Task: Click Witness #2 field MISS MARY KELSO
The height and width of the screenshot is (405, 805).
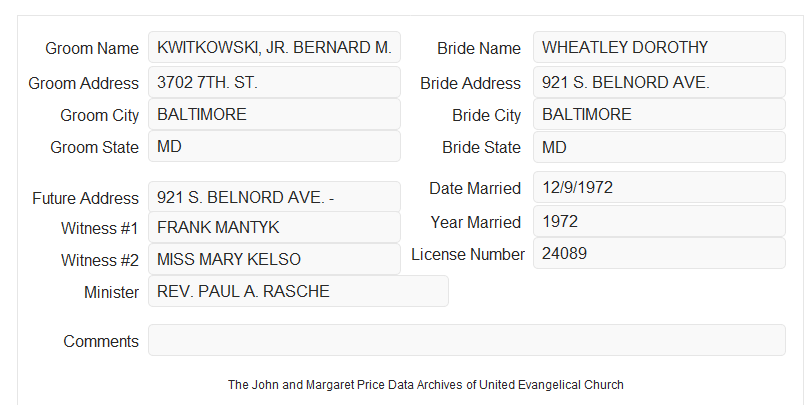Action: pyautogui.click(x=274, y=259)
